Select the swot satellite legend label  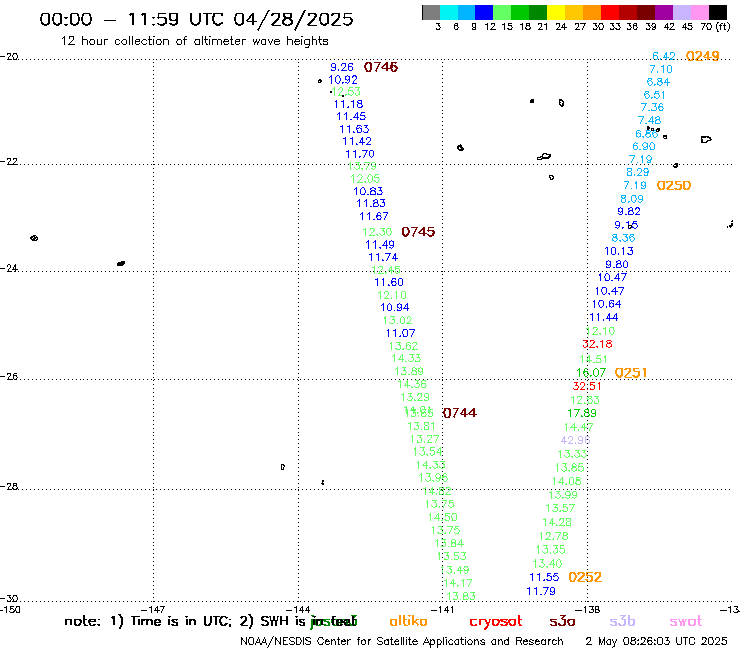click(x=686, y=621)
